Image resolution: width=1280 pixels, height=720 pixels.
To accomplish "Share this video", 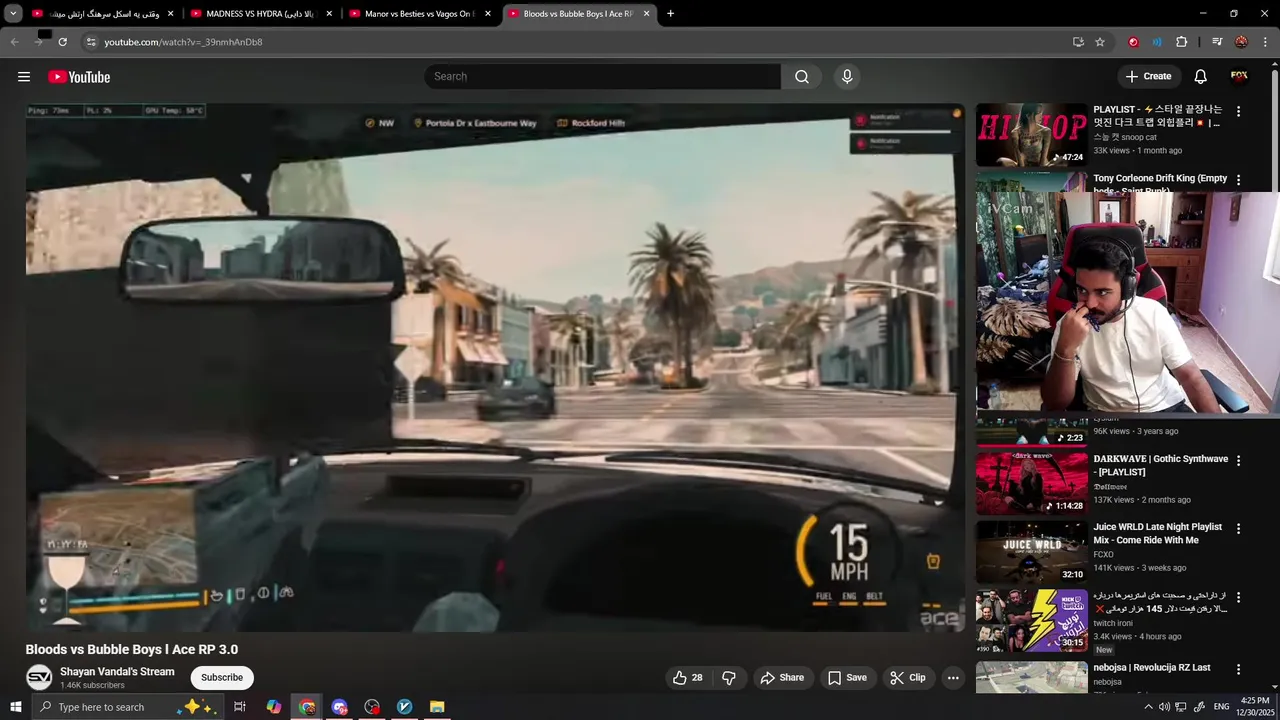I will point(781,678).
